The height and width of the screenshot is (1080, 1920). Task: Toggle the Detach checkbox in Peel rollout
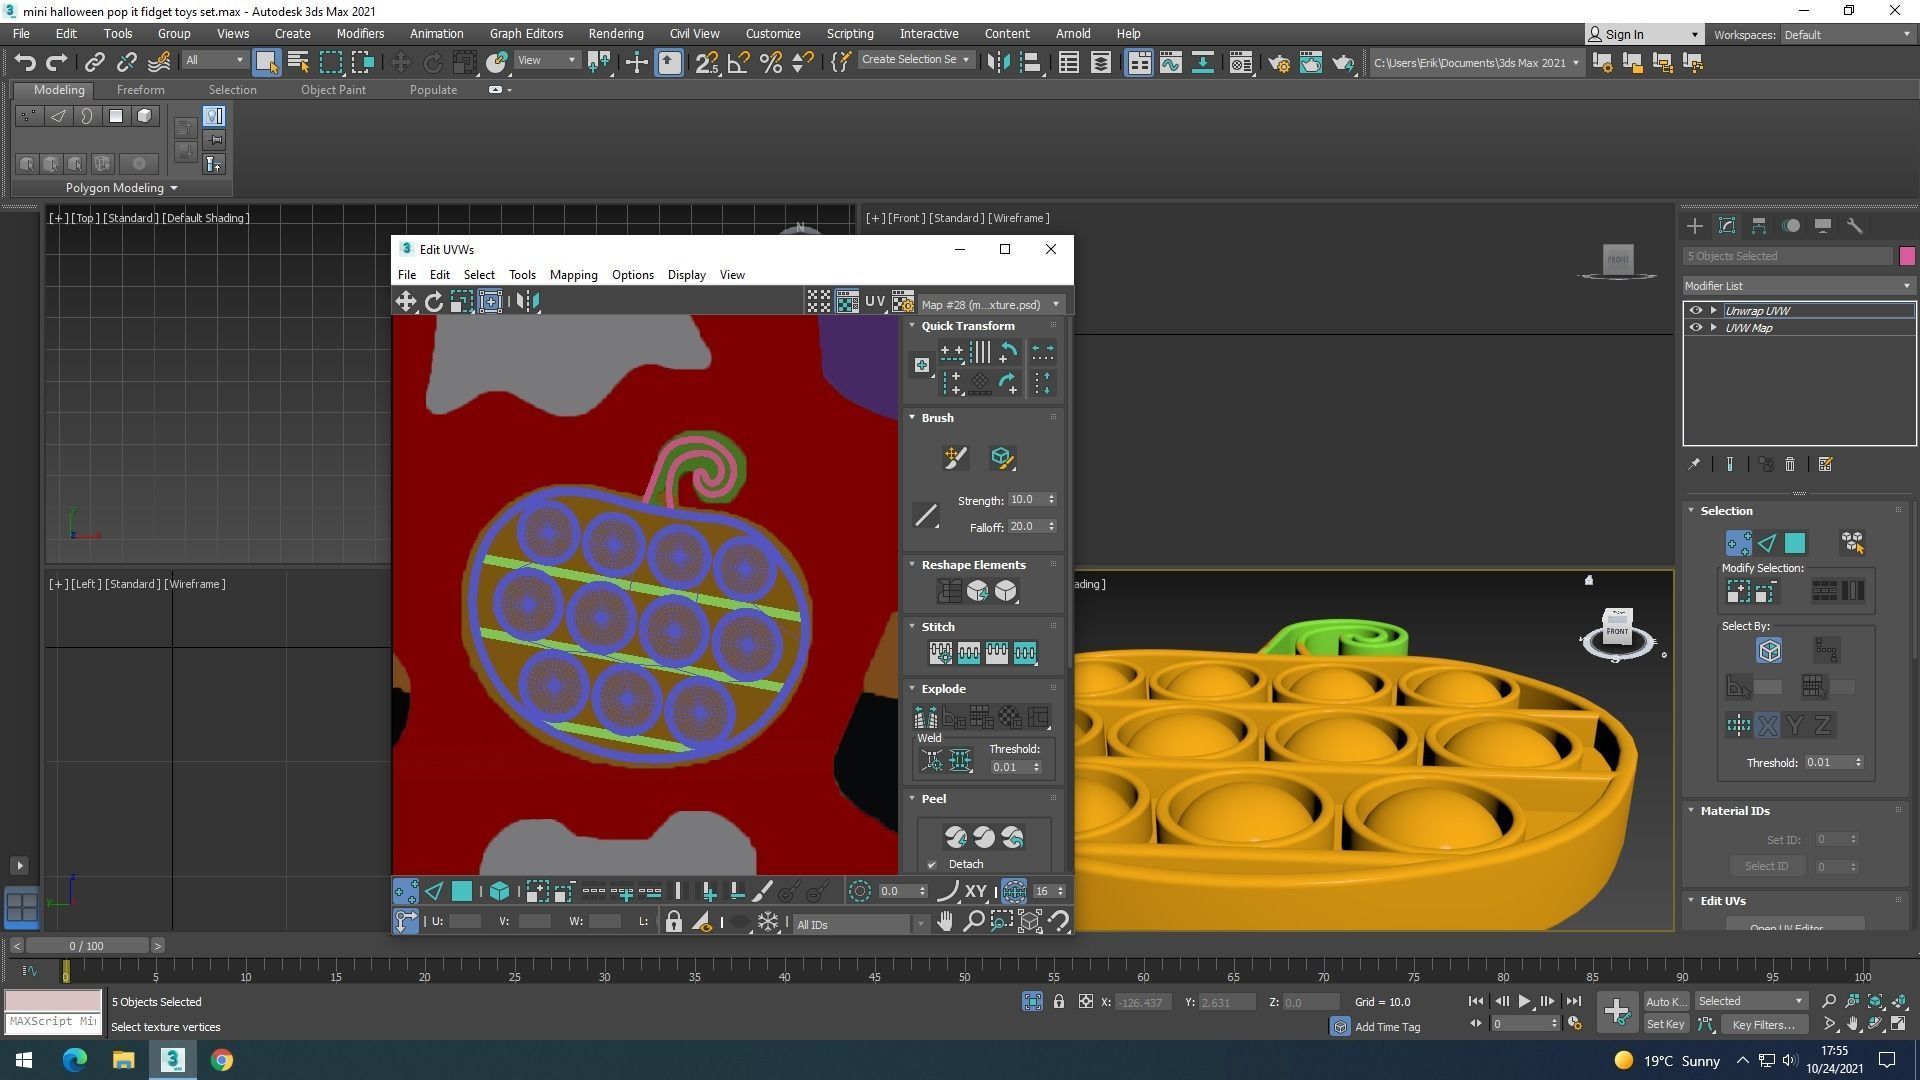pyautogui.click(x=932, y=865)
